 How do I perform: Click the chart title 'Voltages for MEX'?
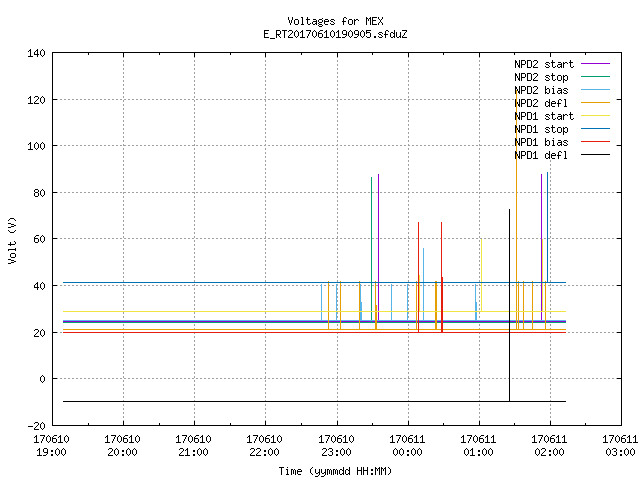click(x=335, y=21)
